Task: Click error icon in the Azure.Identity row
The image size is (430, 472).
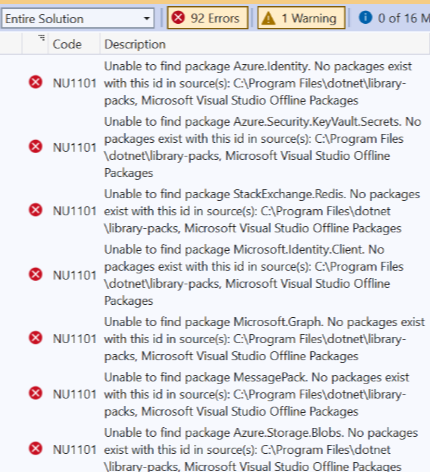Action: (36, 82)
